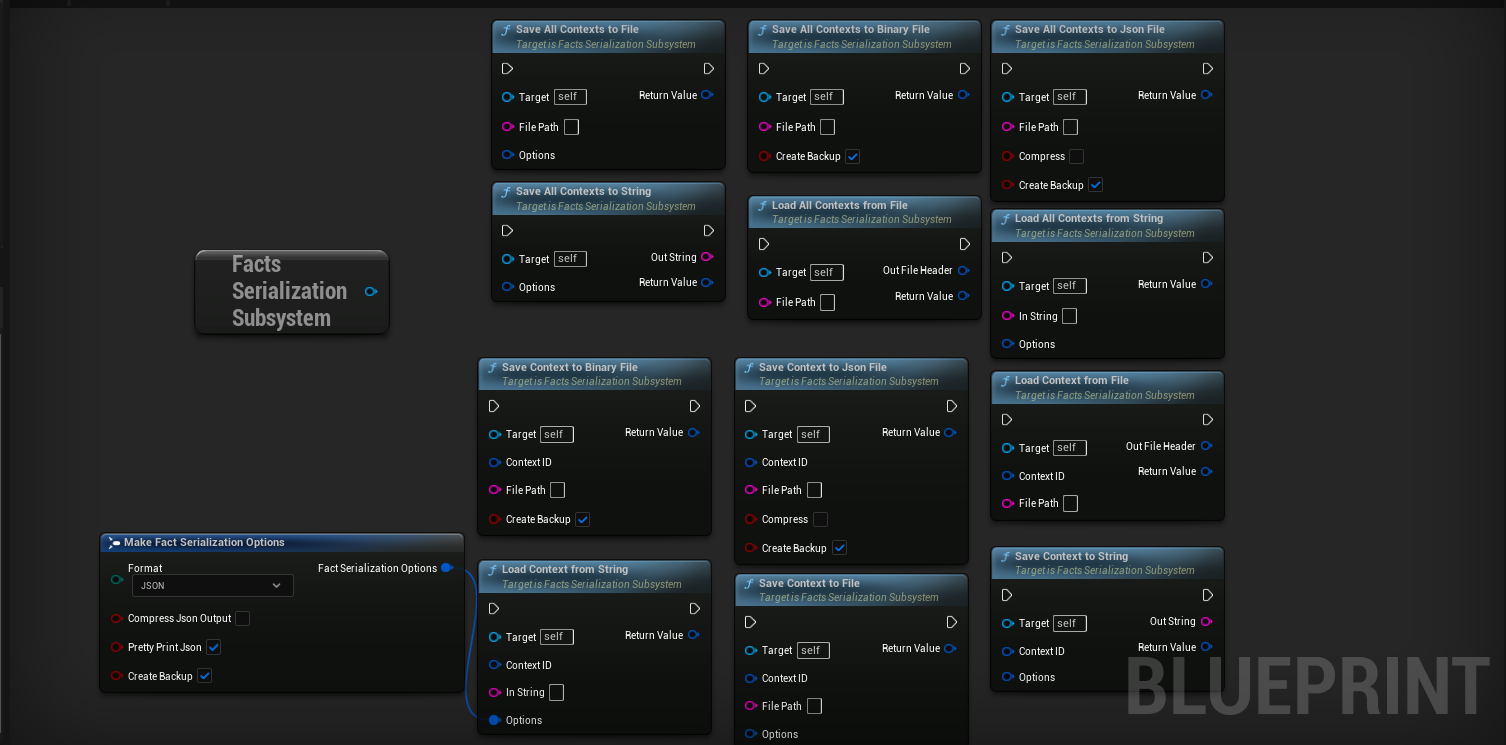Click File Path pin on Save Context to Json File
Screen dimensions: 1506x745
point(750,490)
